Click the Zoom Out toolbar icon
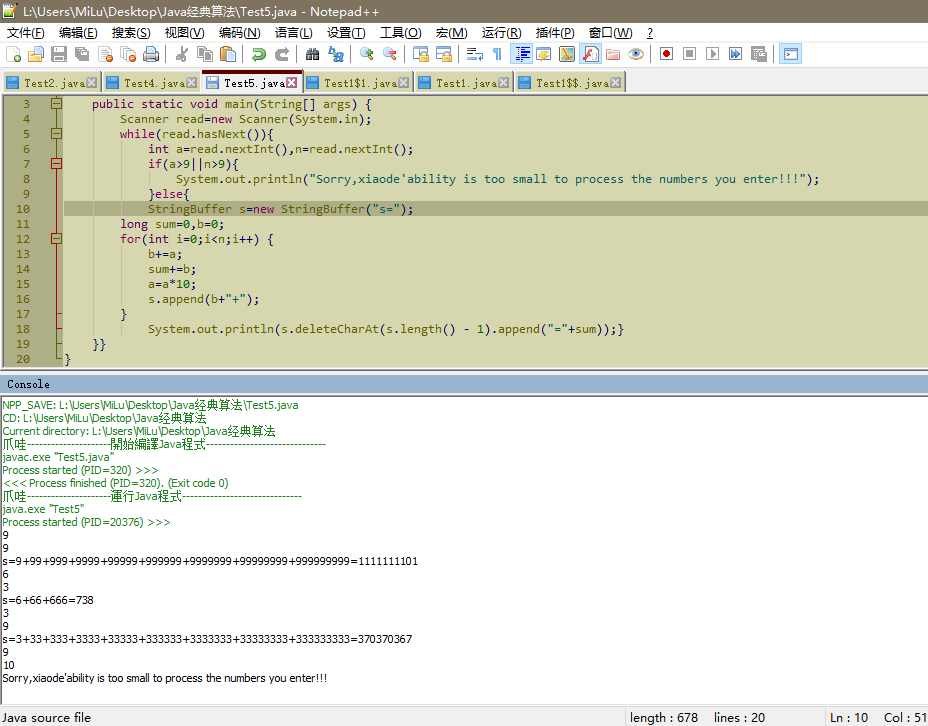The image size is (928, 726). tap(389, 54)
